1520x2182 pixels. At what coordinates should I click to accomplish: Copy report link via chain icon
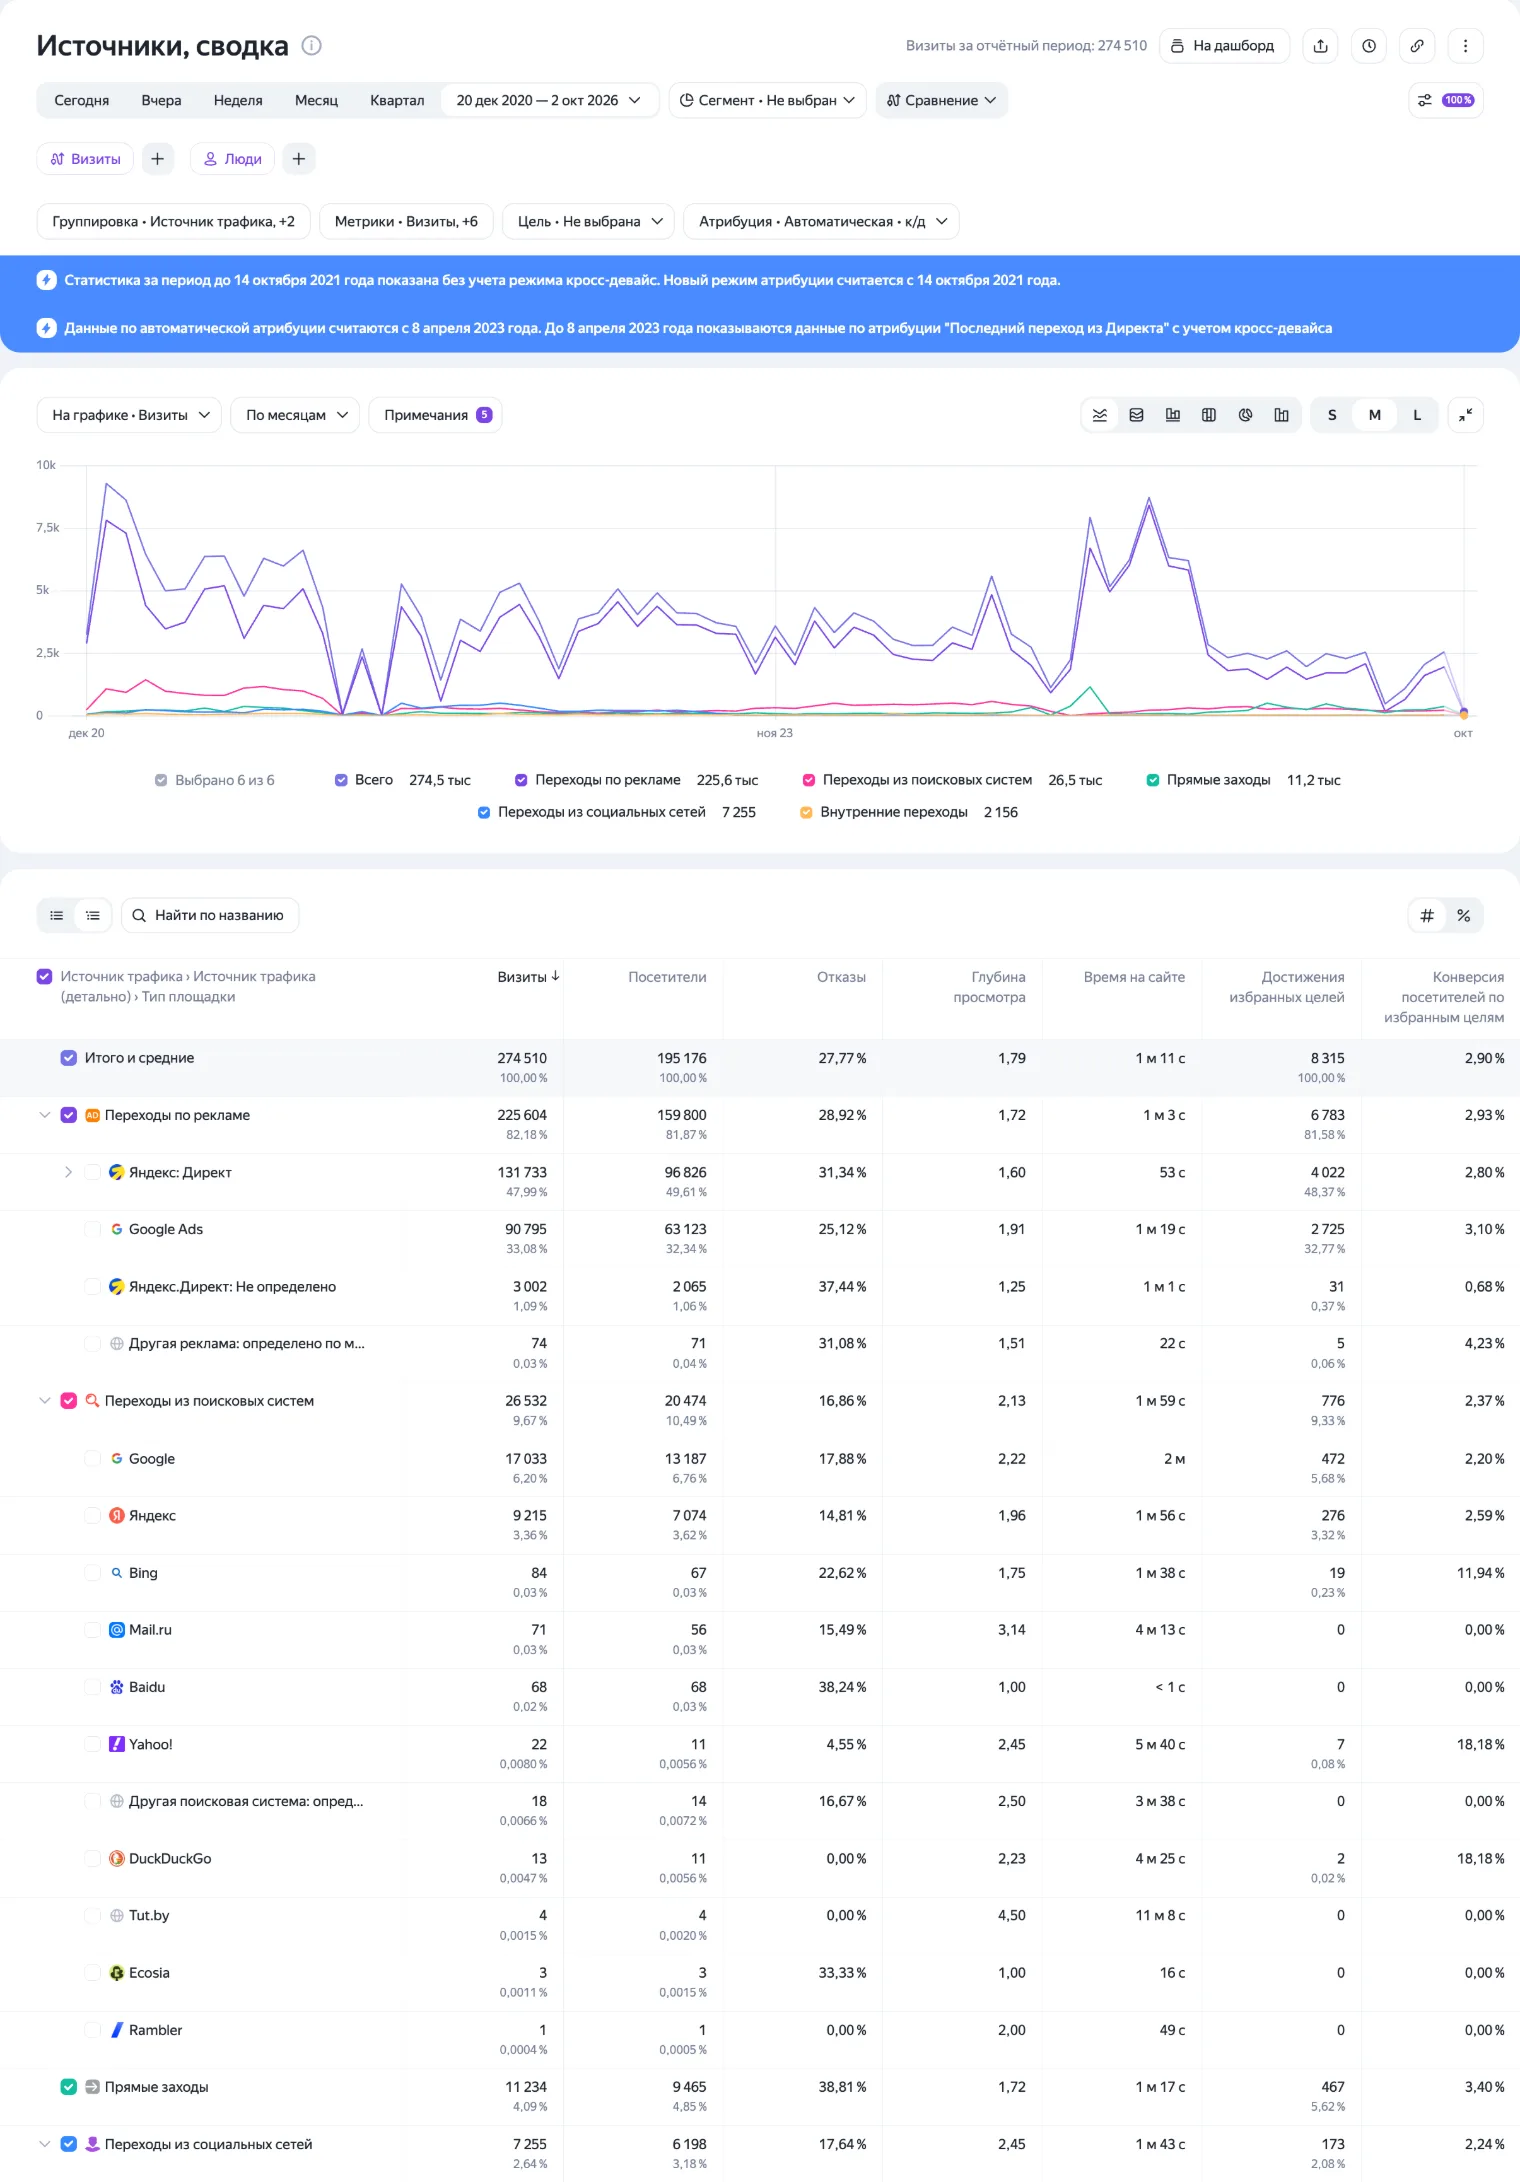pyautogui.click(x=1417, y=46)
